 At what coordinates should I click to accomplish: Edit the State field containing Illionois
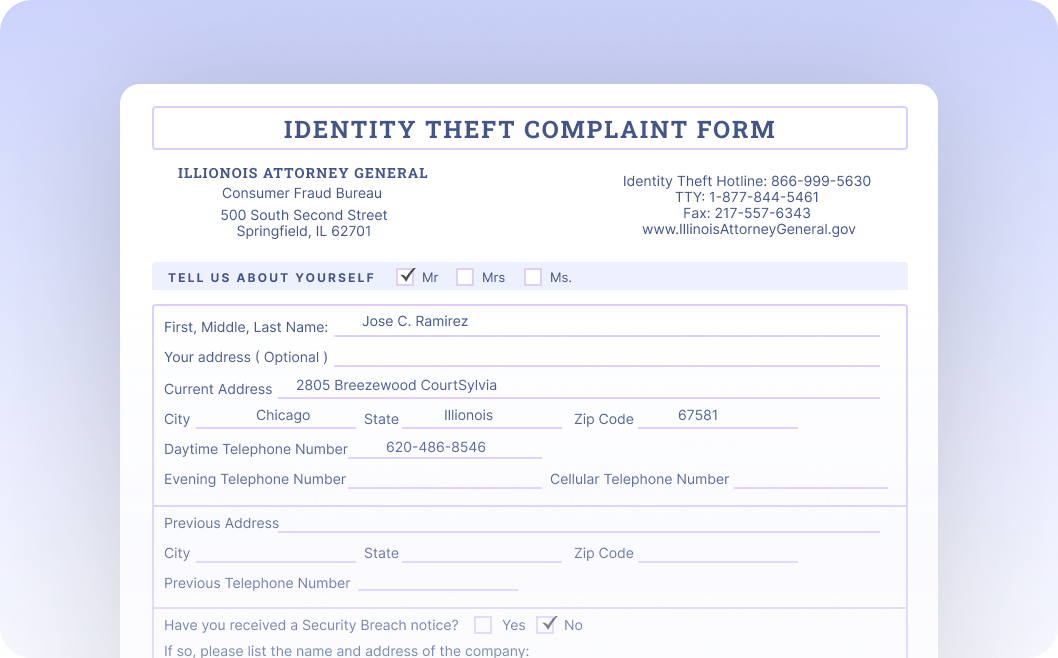click(x=482, y=417)
